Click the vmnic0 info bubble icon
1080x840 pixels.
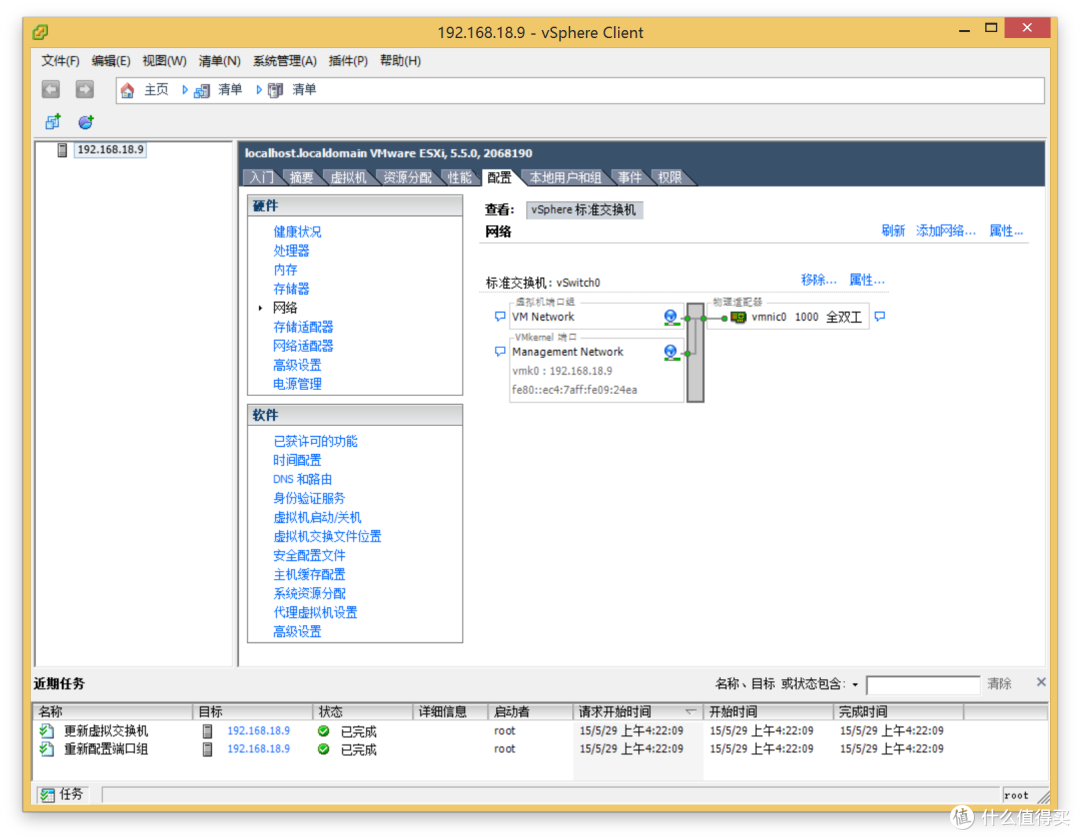click(880, 317)
